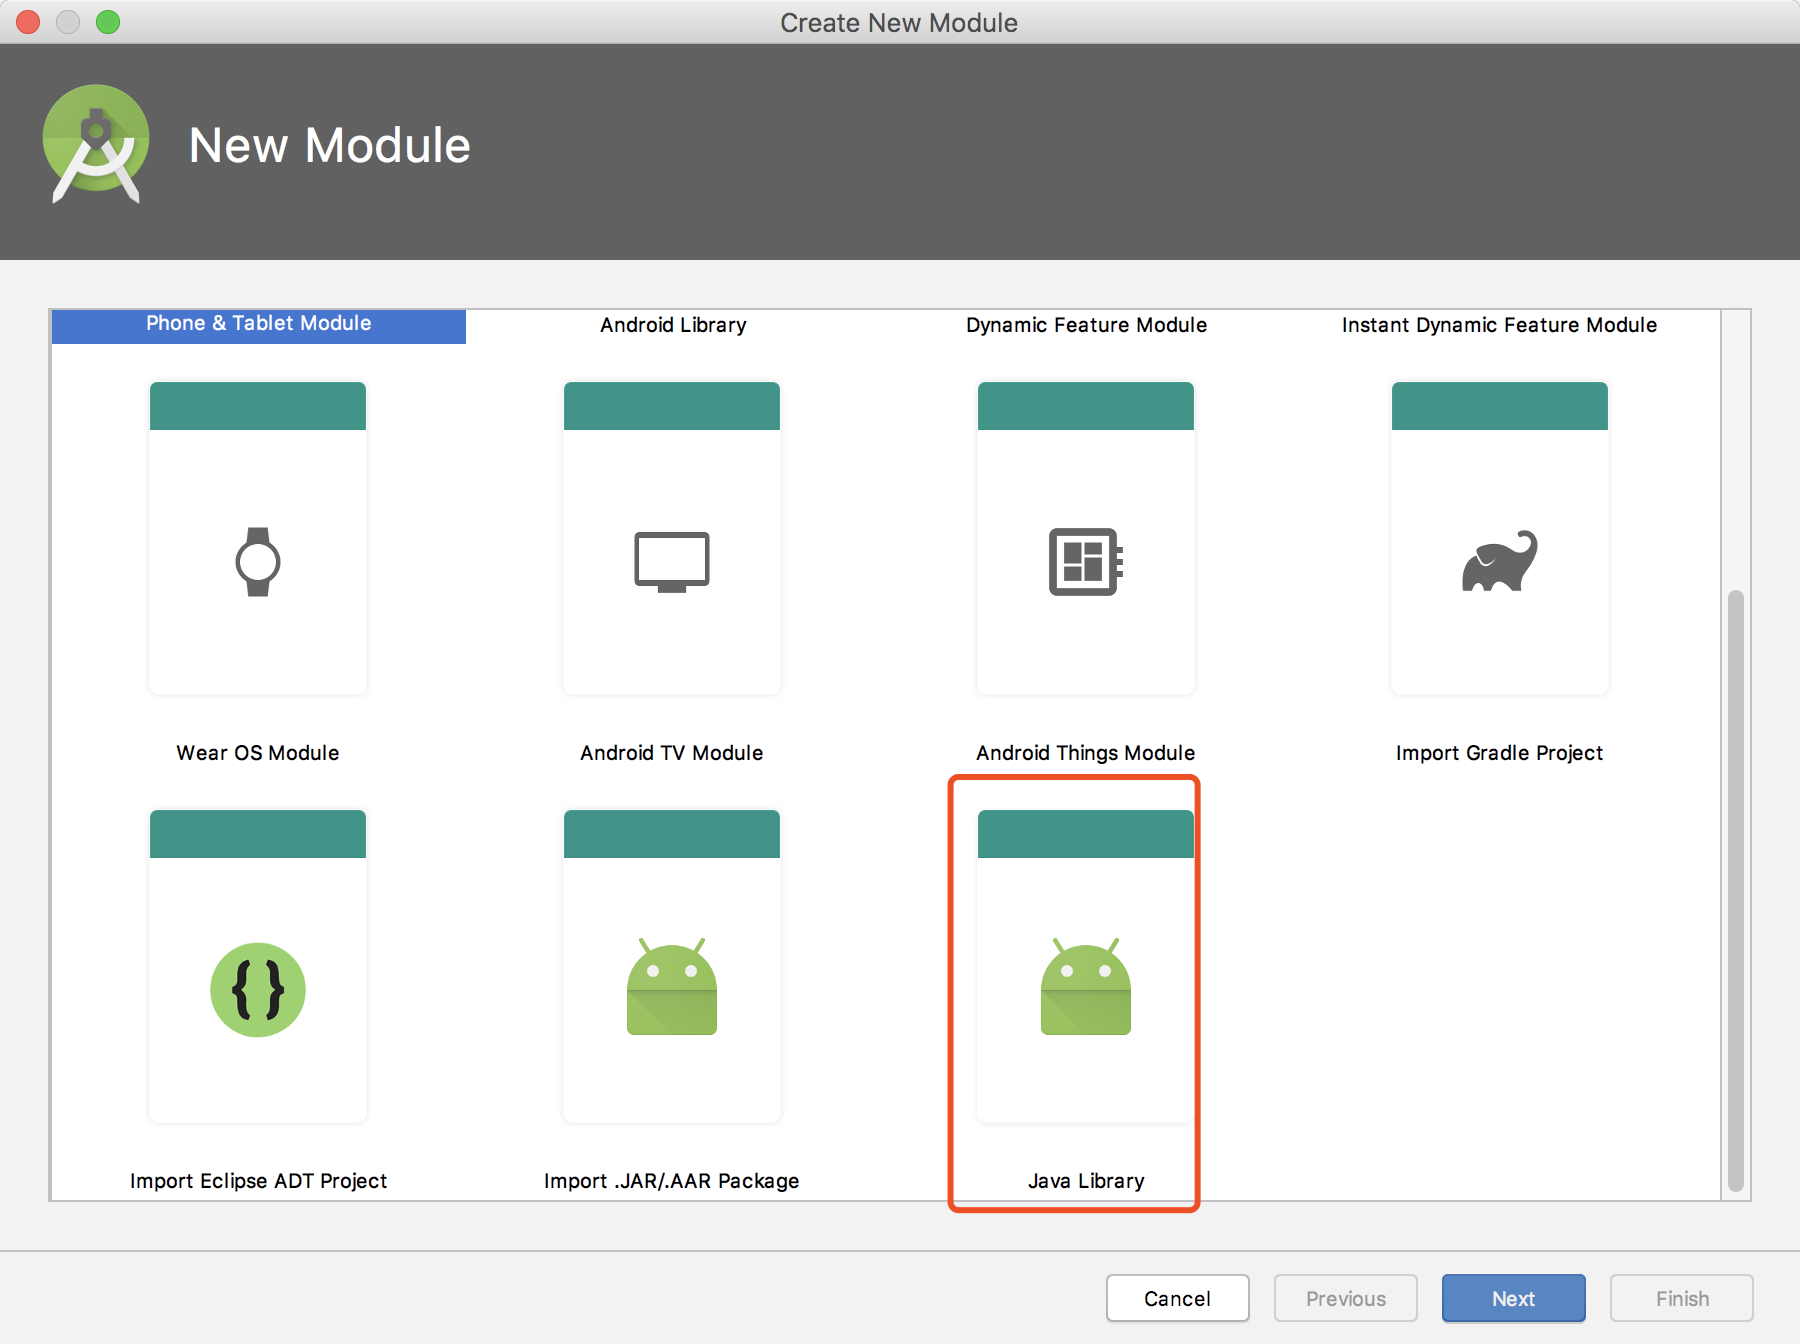1800x1344 pixels.
Task: Choose Instant Dynamic Feature Module label
Action: 1499,325
